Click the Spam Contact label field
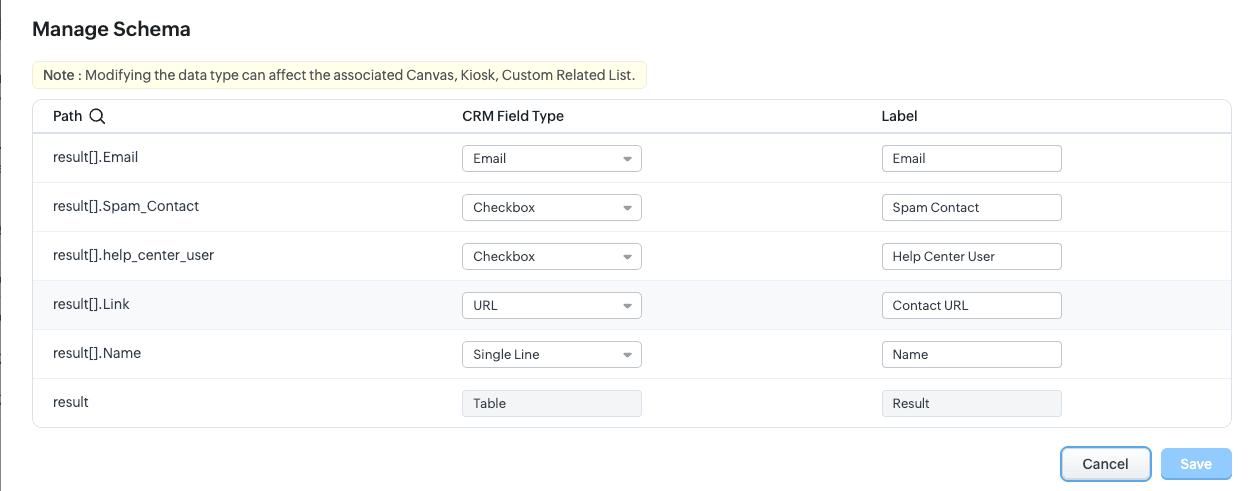This screenshot has width=1258, height=491. 971,208
